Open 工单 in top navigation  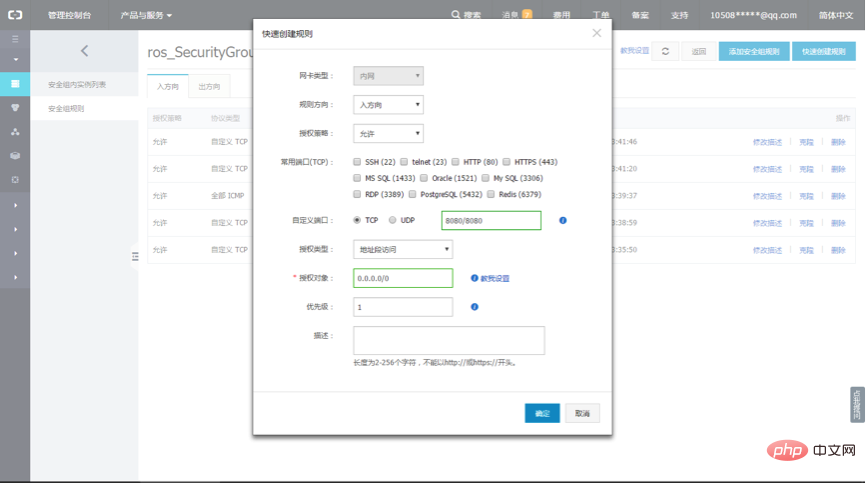coord(601,15)
